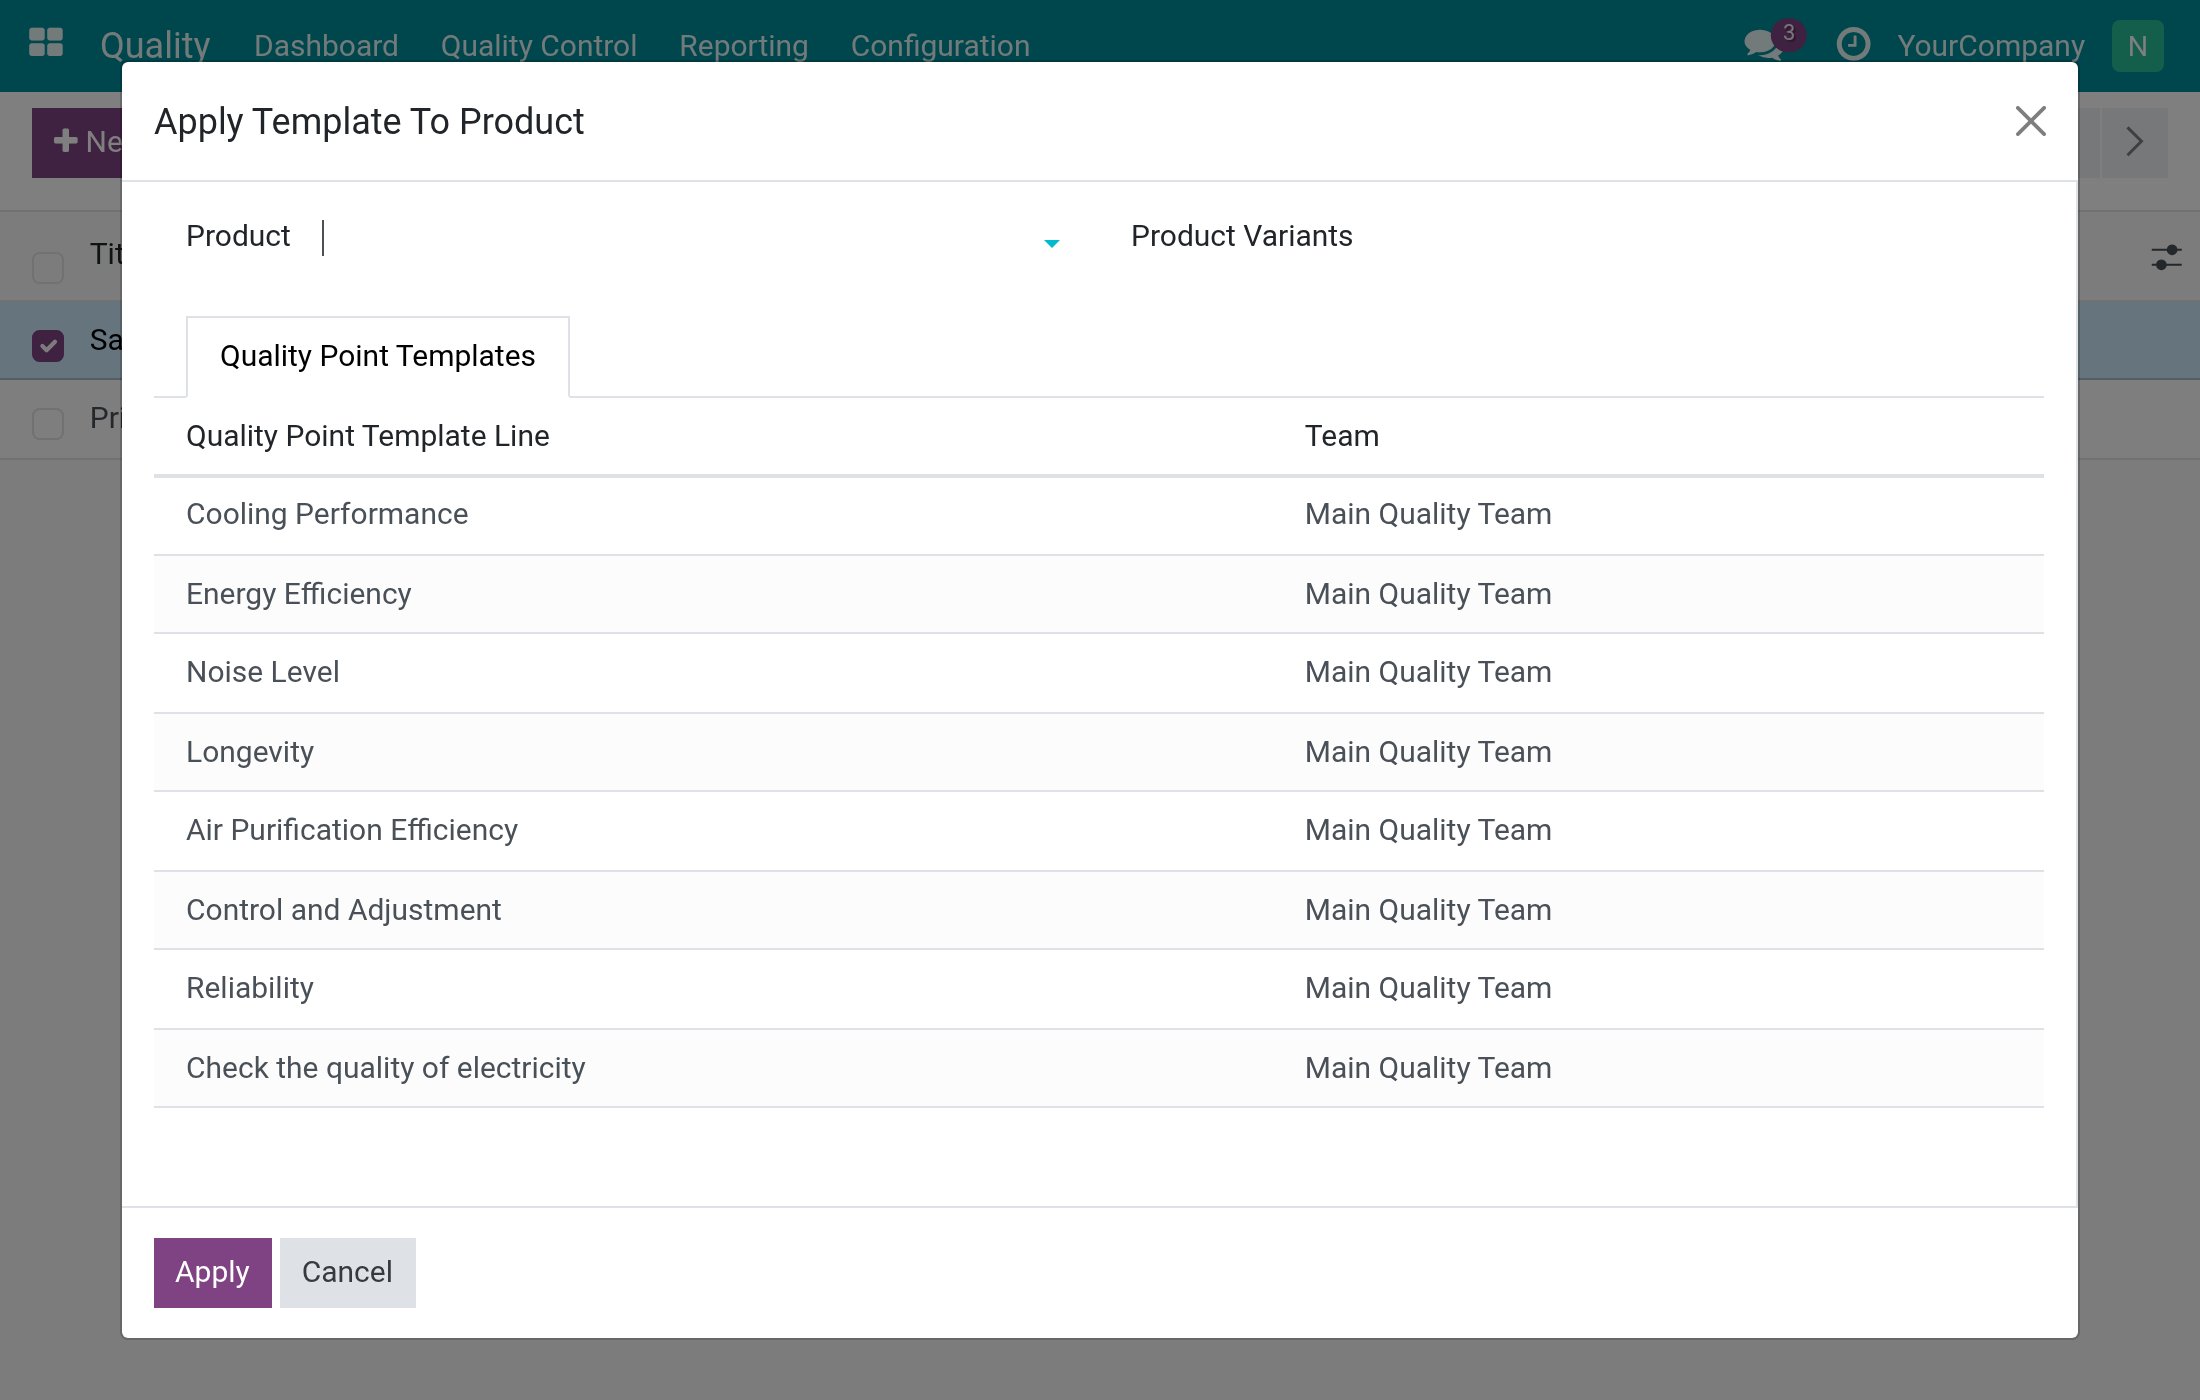Click Check the quality of electricity row

[1098, 1068]
